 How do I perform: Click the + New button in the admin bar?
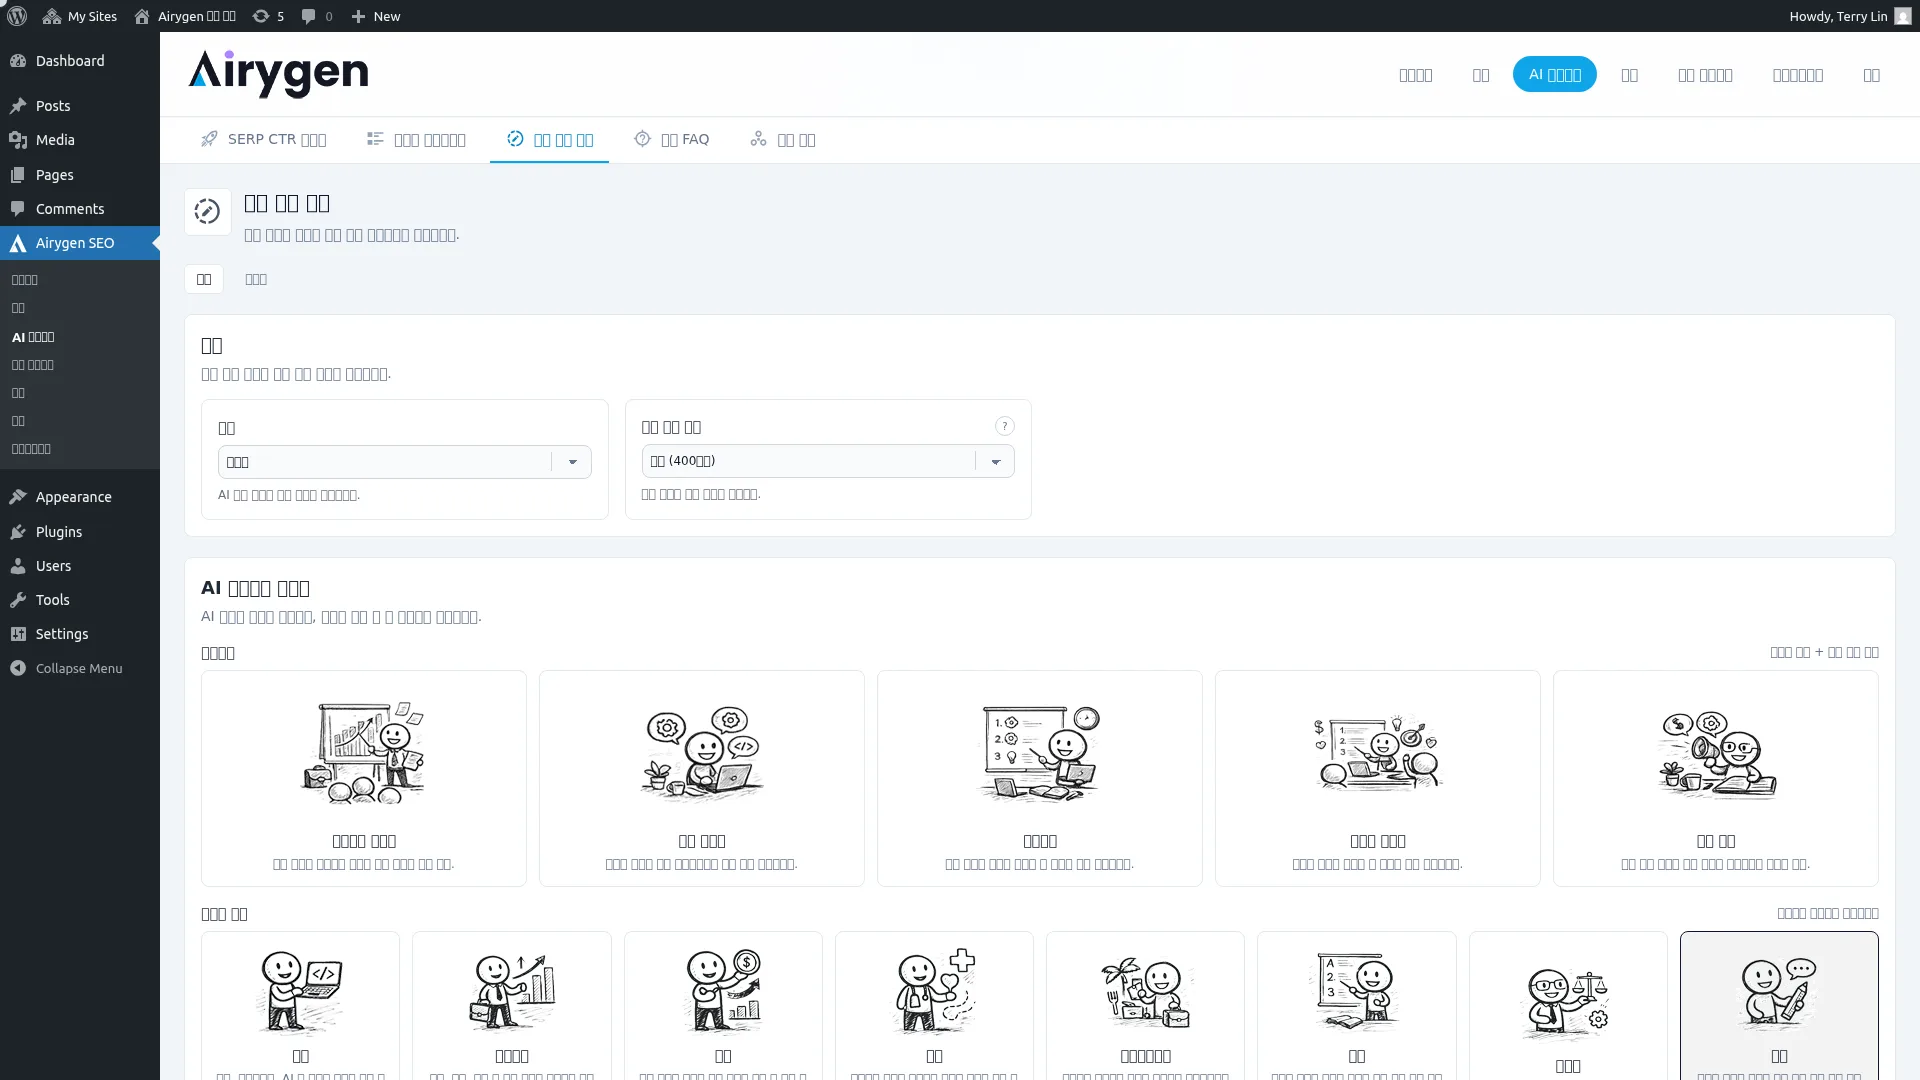(376, 16)
